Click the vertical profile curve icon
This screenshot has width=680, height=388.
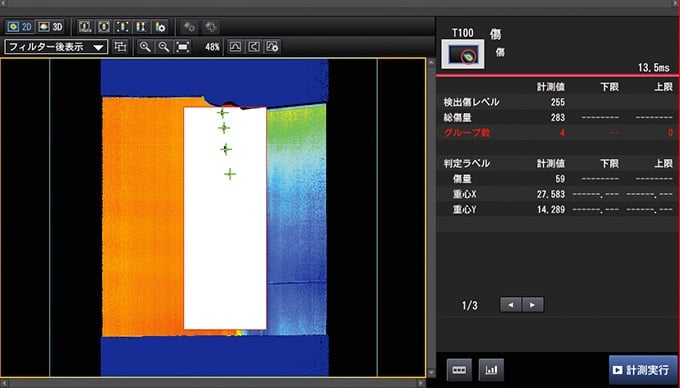click(254, 47)
